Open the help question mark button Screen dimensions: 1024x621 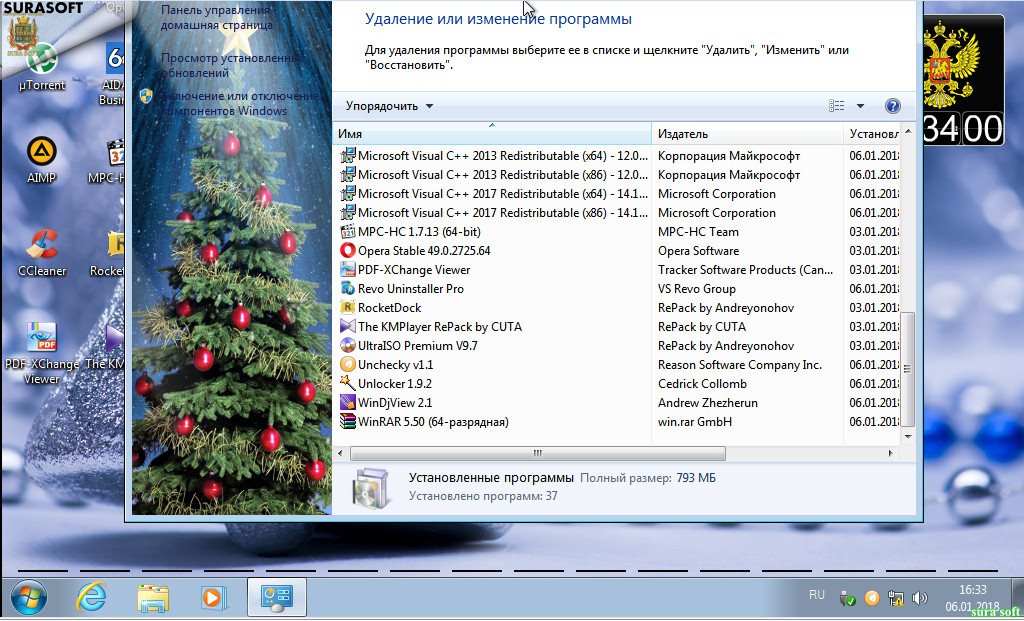tap(893, 106)
